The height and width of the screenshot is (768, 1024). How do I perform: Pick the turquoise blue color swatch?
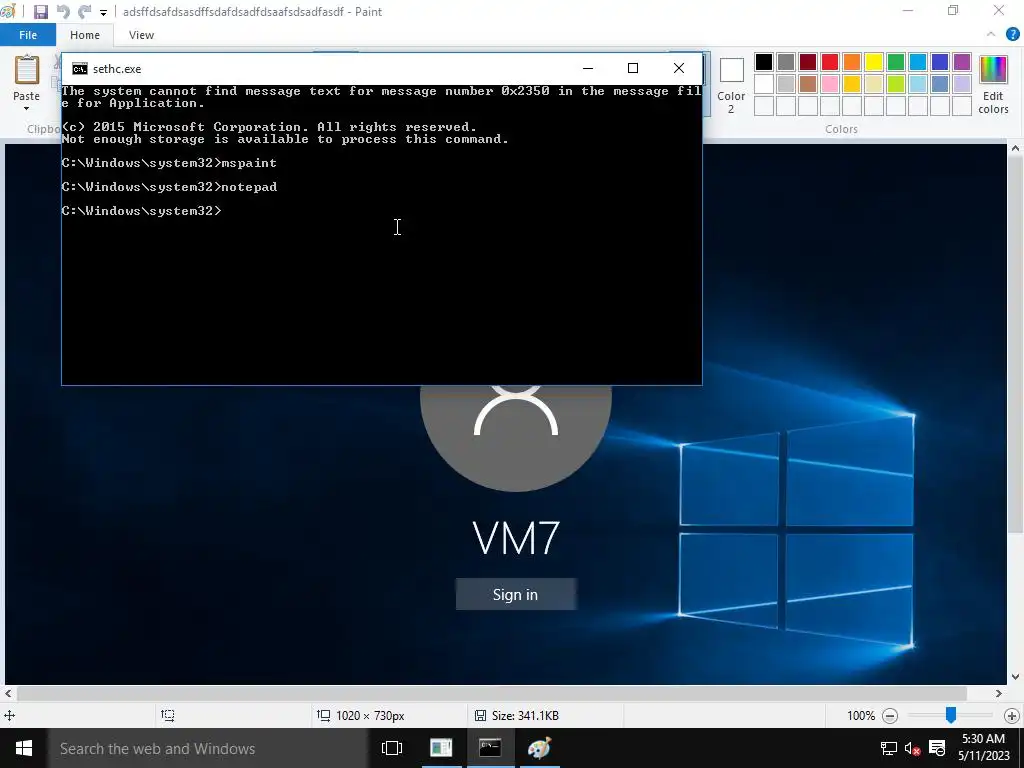pos(918,62)
